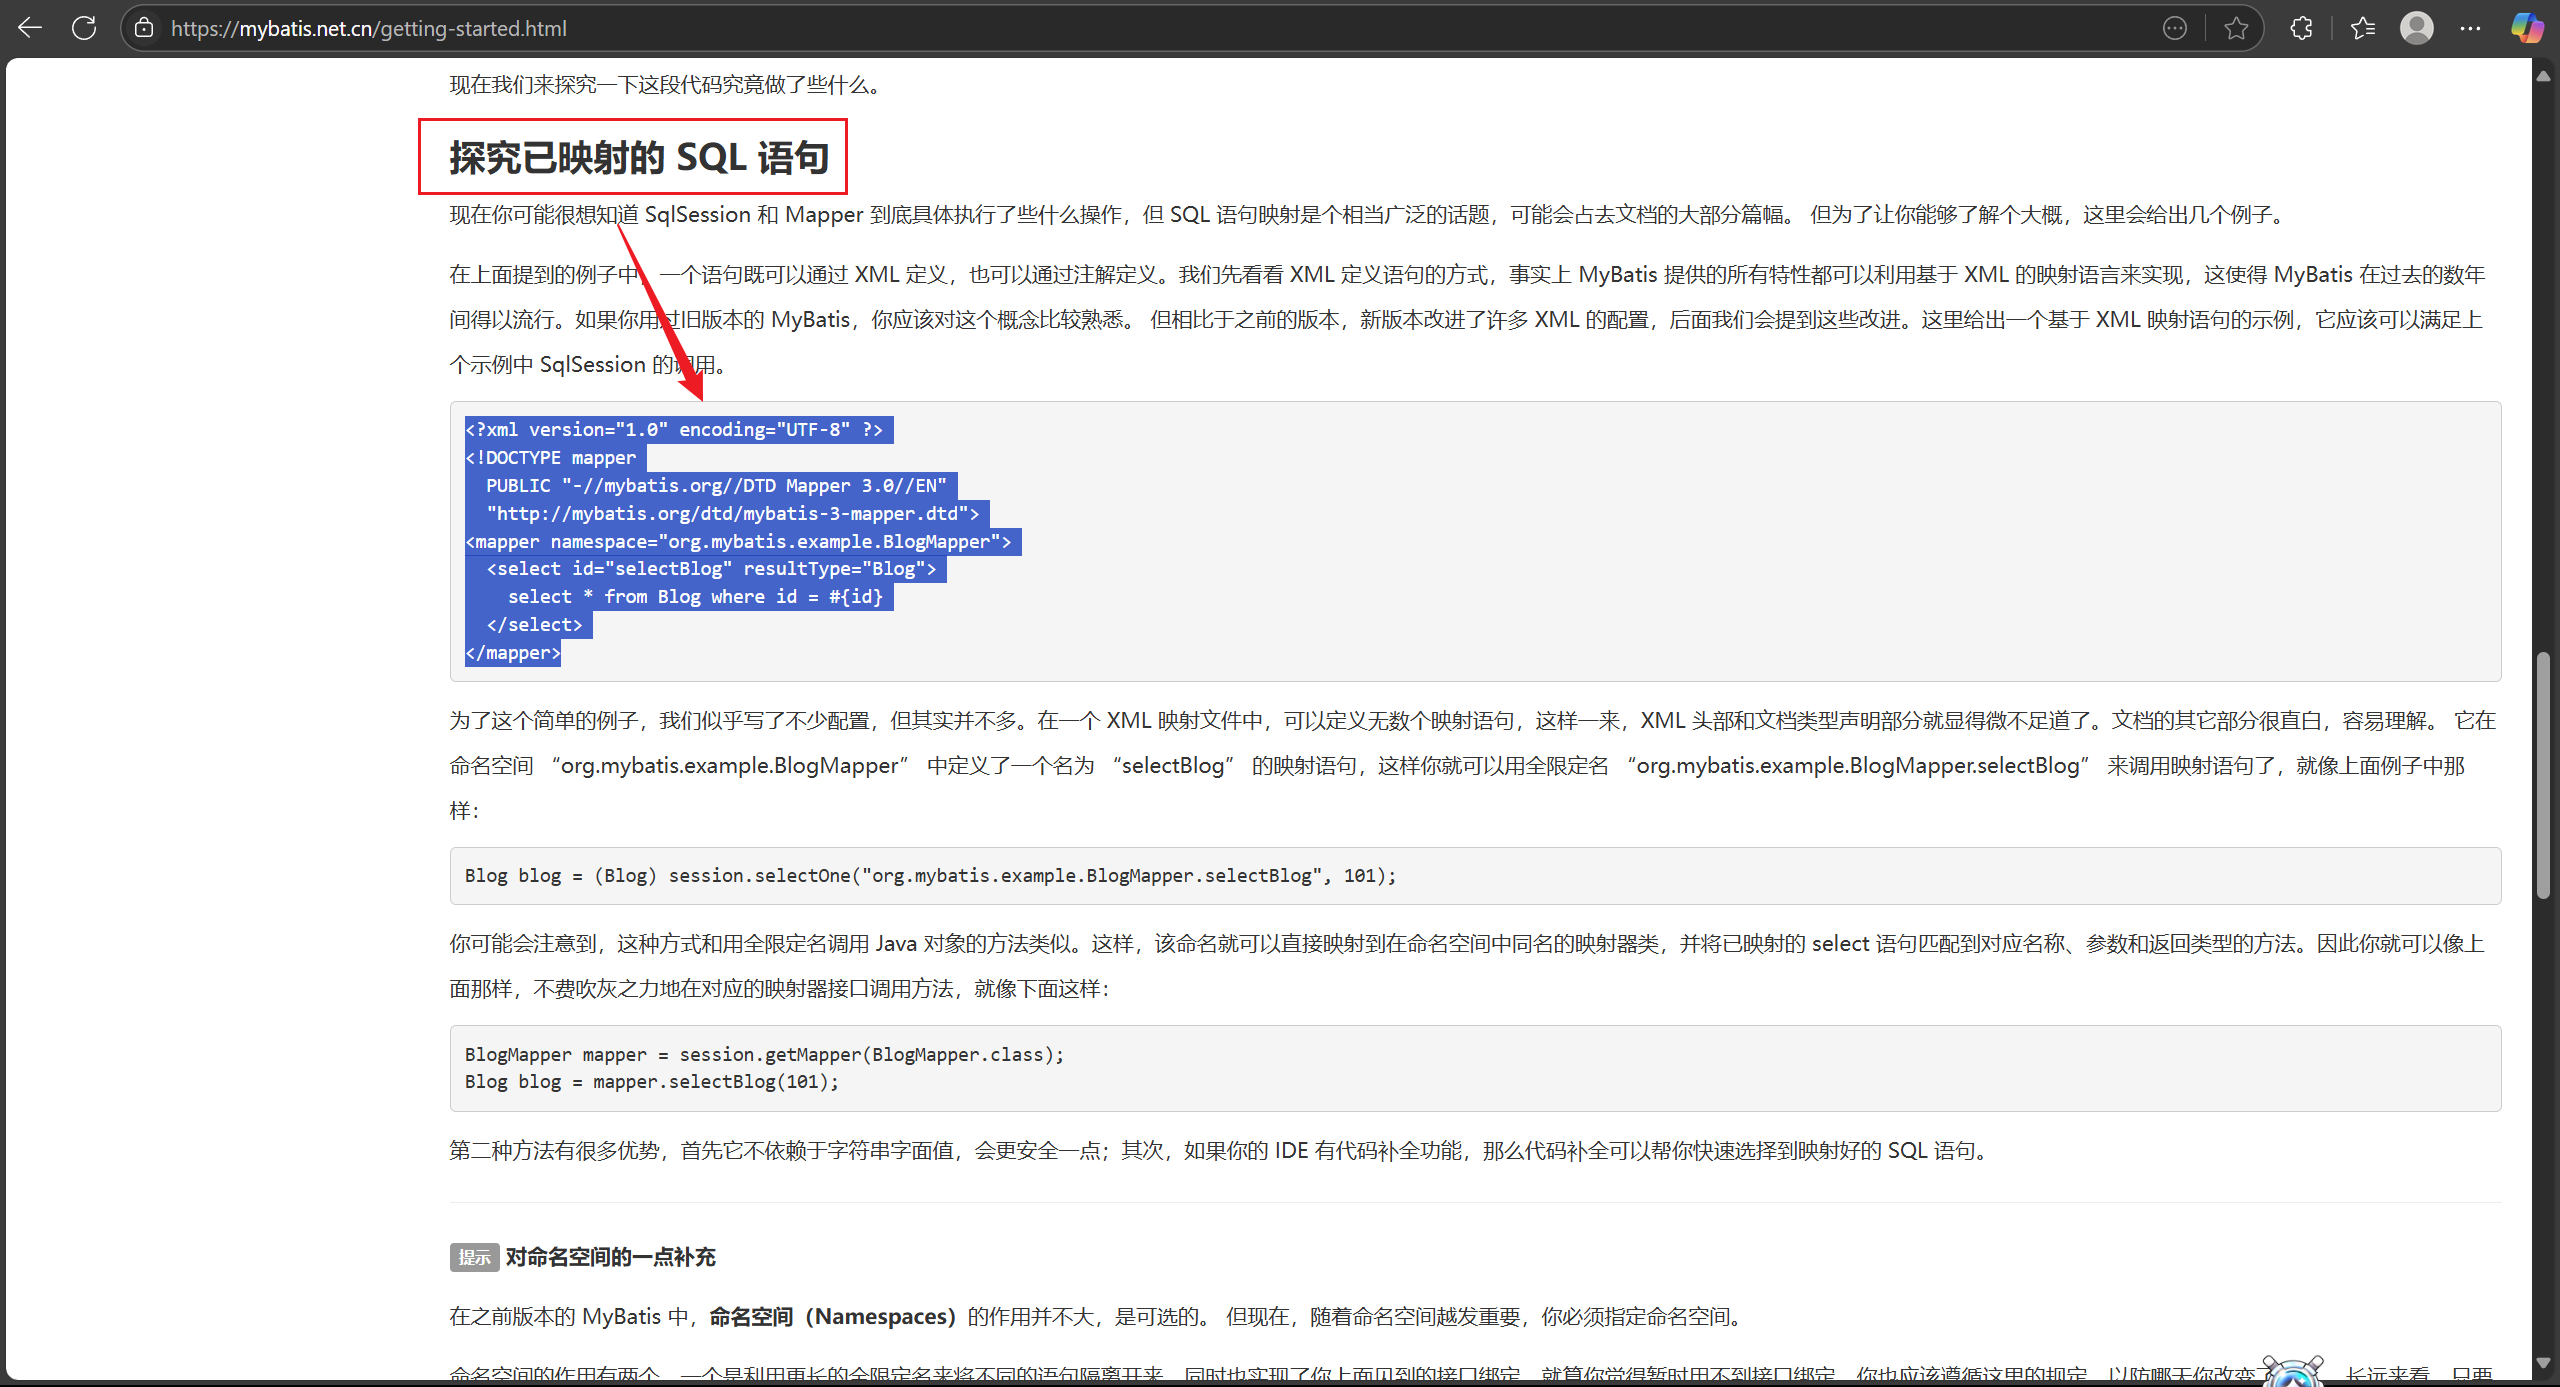The height and width of the screenshot is (1387, 2560).
Task: View site information via lock icon
Action: (x=145, y=28)
